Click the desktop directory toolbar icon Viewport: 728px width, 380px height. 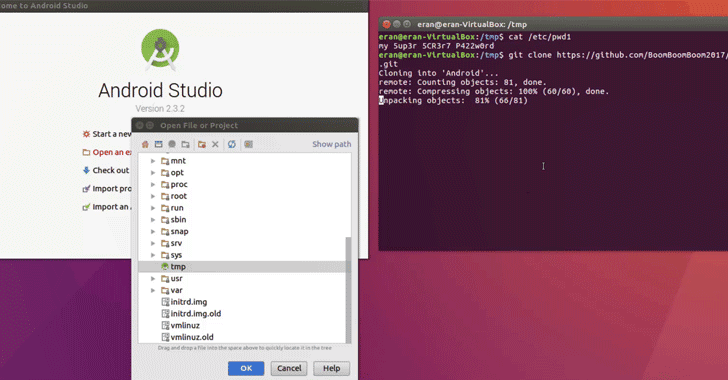click(x=159, y=144)
